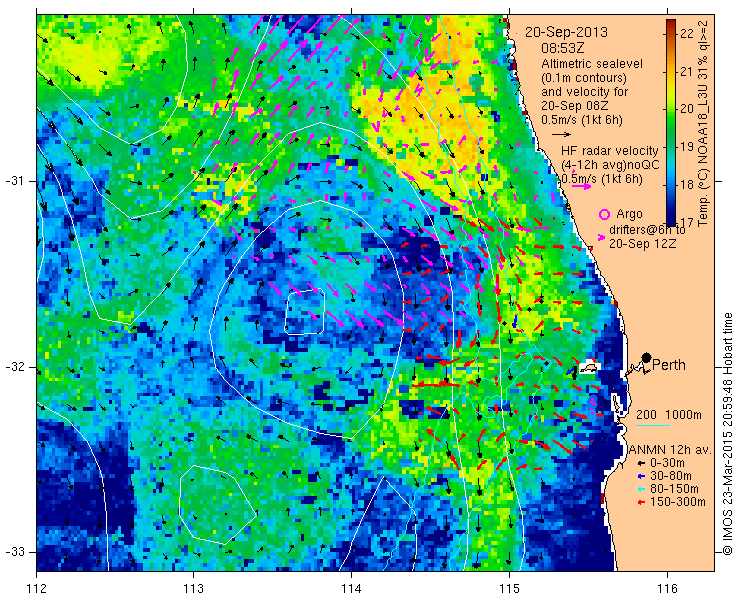
Task: Click the '30-80m' depth label
Action: click(x=671, y=476)
